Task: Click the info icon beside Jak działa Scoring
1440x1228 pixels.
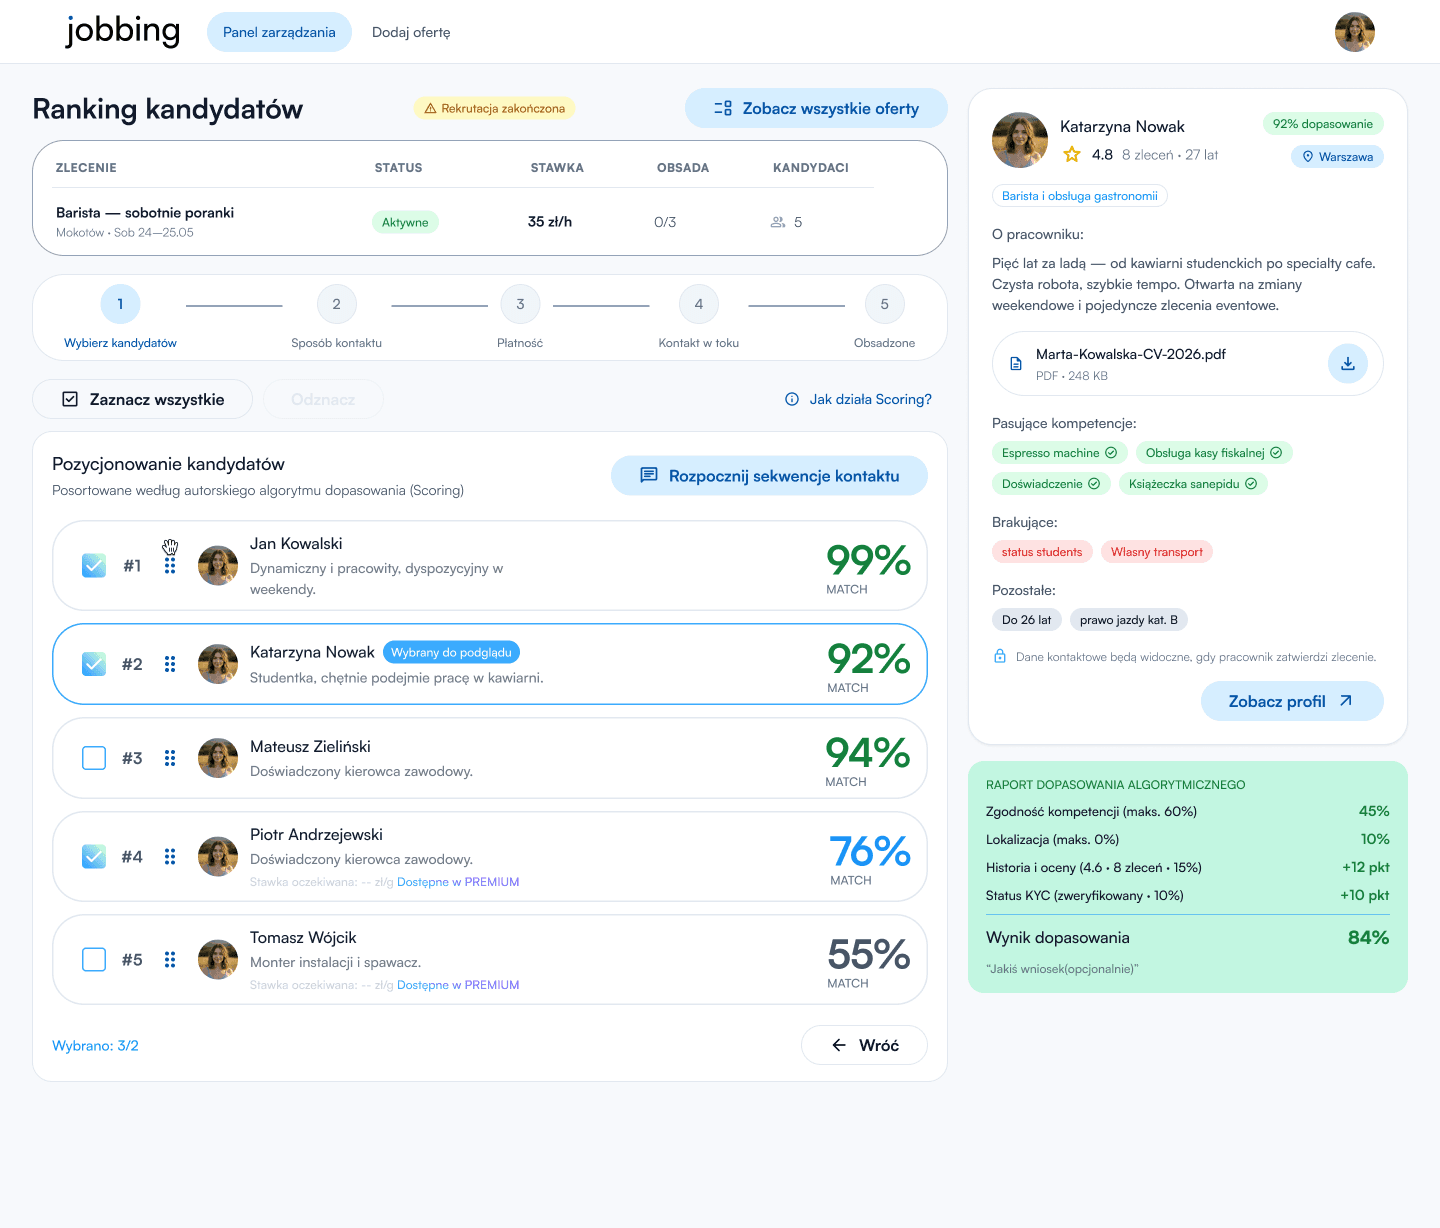Action: [792, 399]
